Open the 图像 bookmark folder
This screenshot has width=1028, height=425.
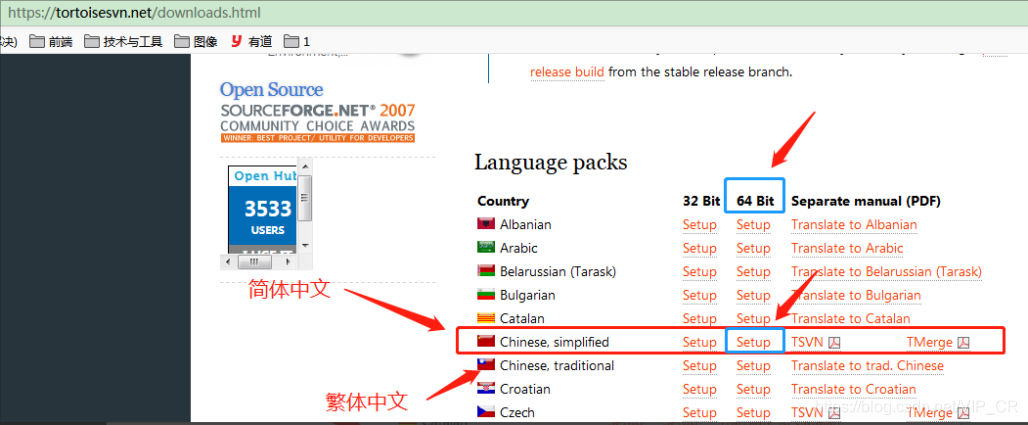pyautogui.click(x=195, y=41)
